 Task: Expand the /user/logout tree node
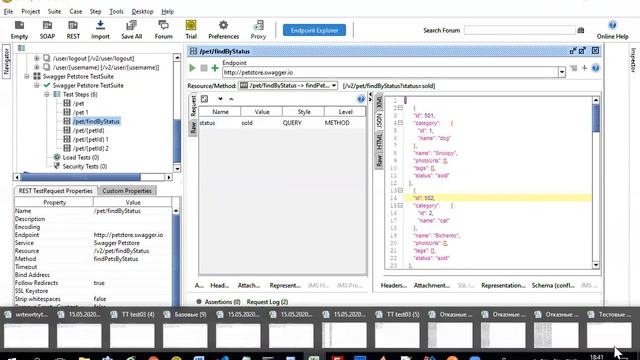tap(37, 58)
